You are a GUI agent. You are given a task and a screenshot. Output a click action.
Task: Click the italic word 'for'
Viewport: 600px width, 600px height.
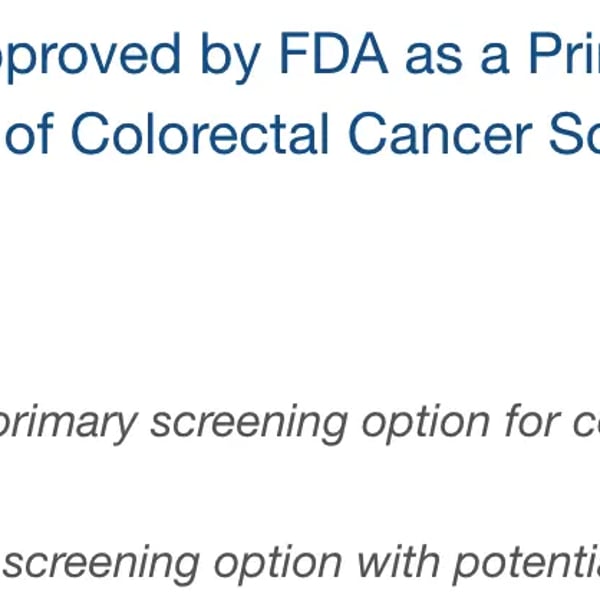[x=533, y=420]
